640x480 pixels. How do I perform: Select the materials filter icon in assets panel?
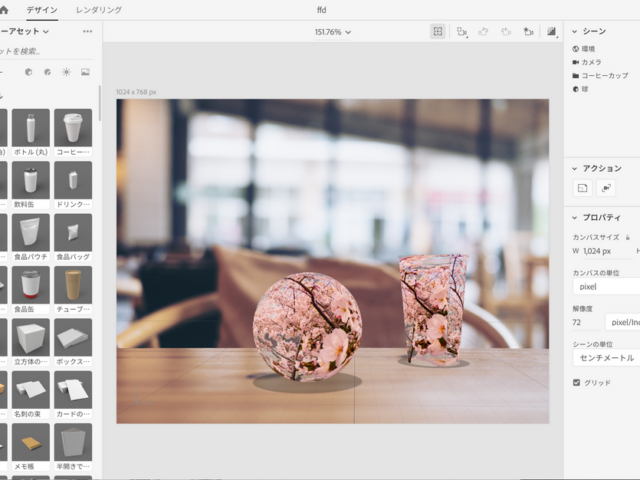(28, 72)
